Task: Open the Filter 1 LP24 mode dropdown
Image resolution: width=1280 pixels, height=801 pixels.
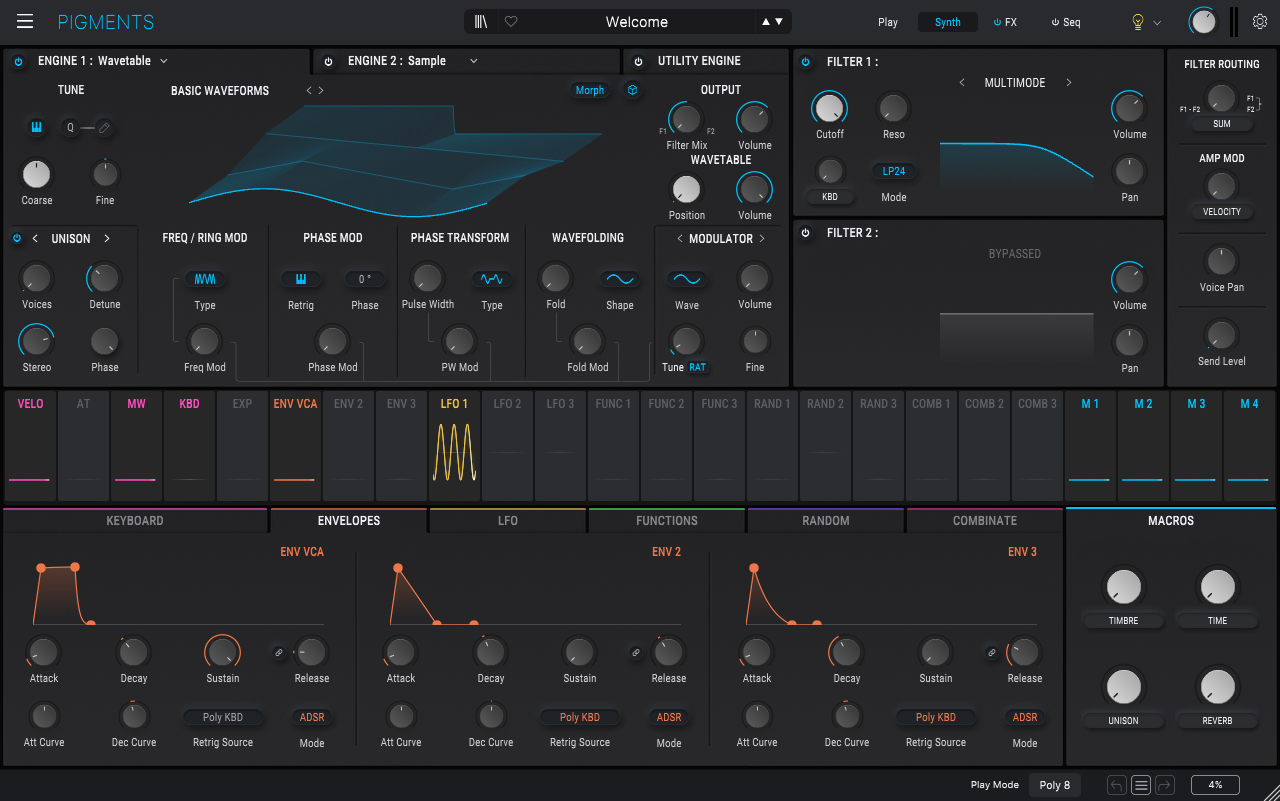Action: (x=893, y=171)
